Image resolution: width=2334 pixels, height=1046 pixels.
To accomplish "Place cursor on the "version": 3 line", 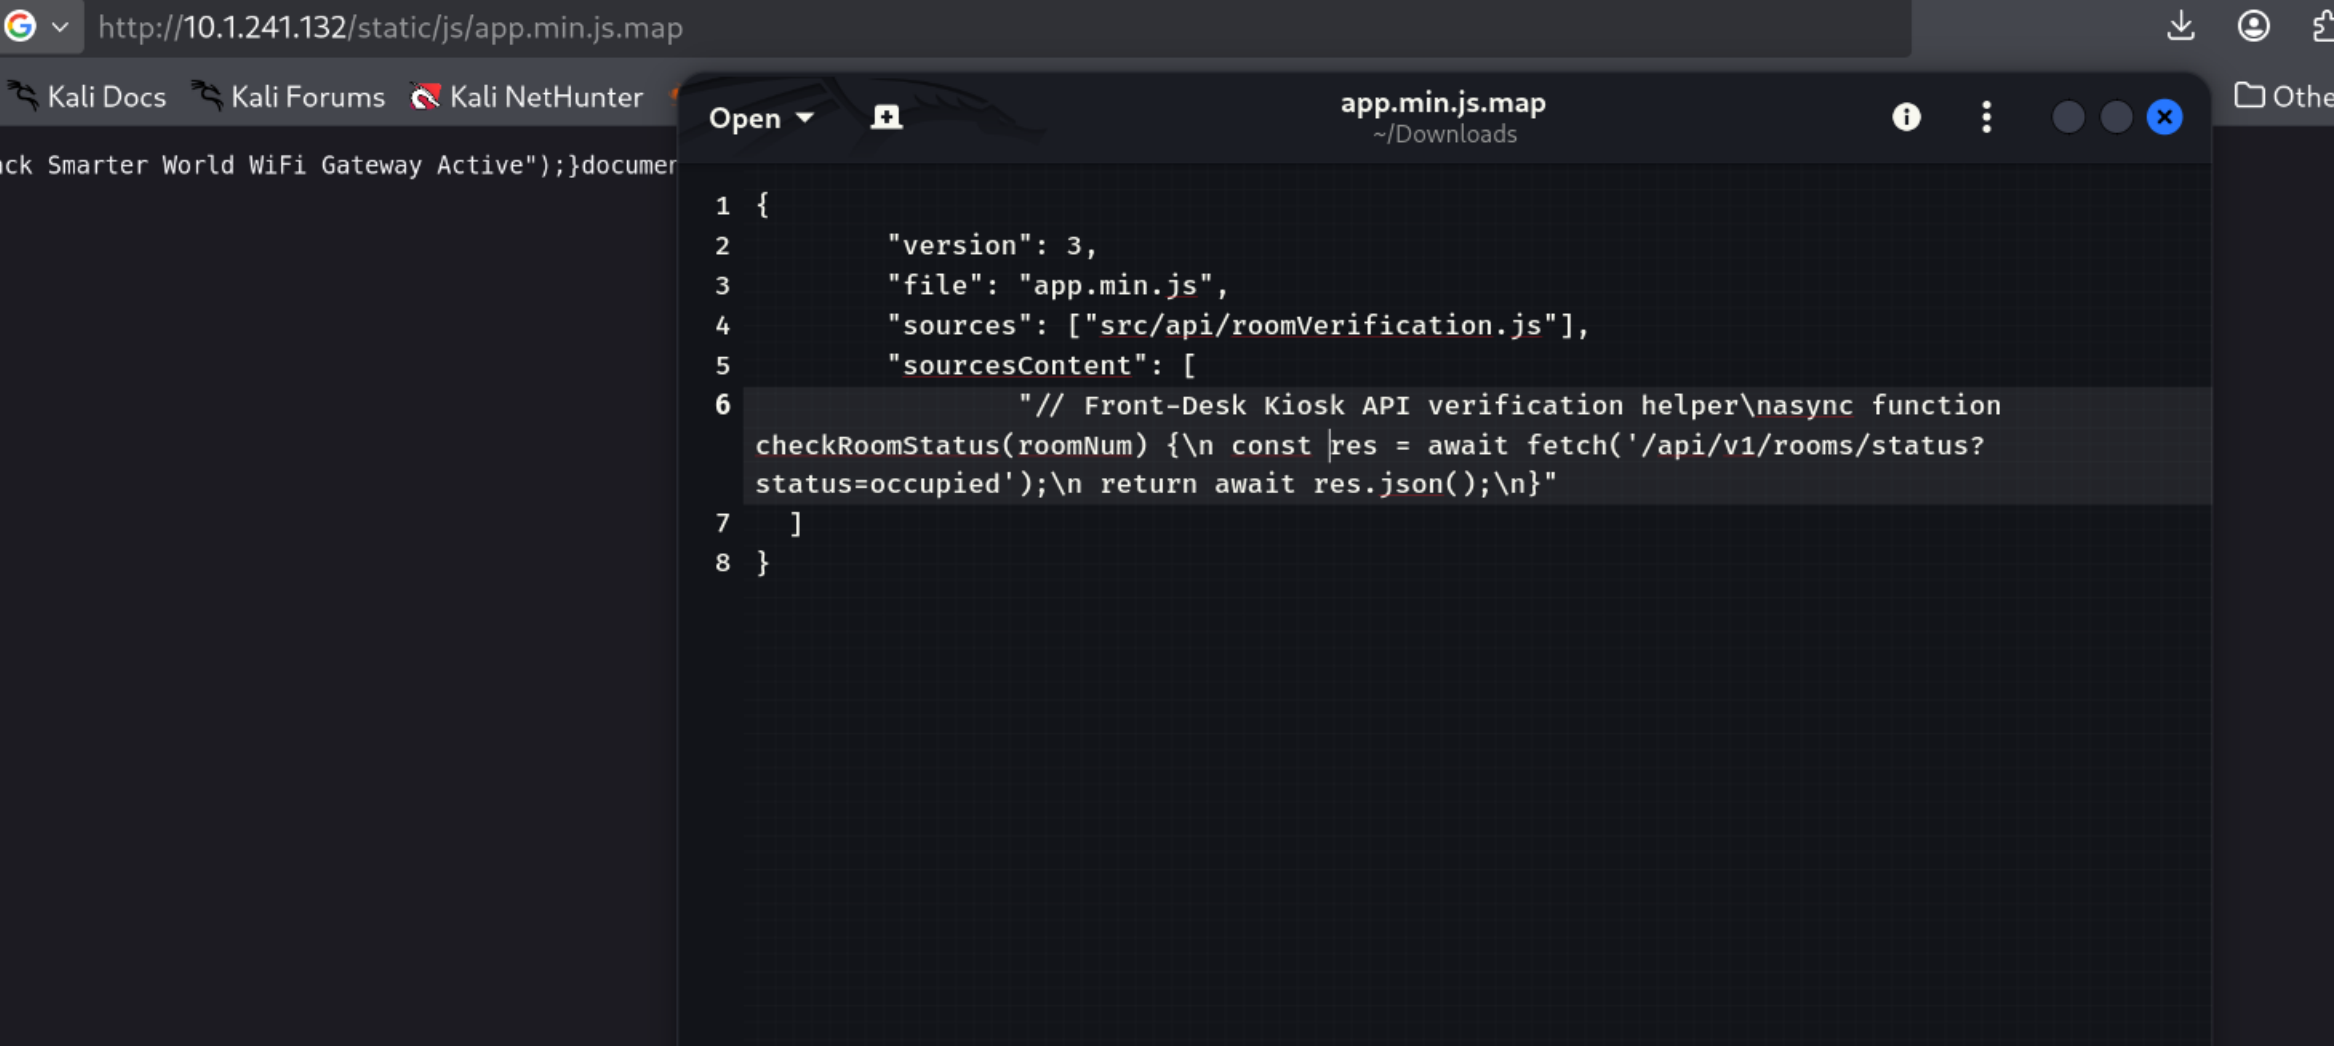I will (x=992, y=246).
